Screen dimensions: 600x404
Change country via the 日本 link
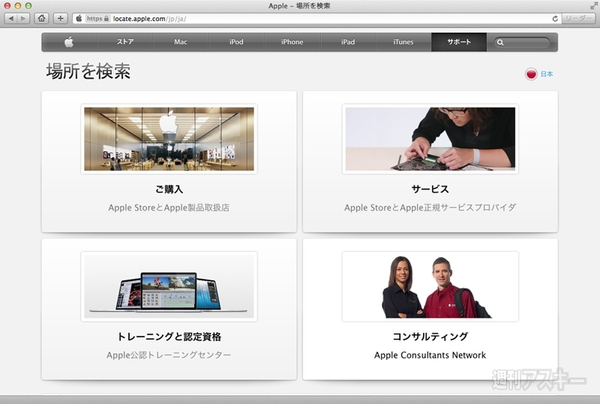(x=547, y=74)
